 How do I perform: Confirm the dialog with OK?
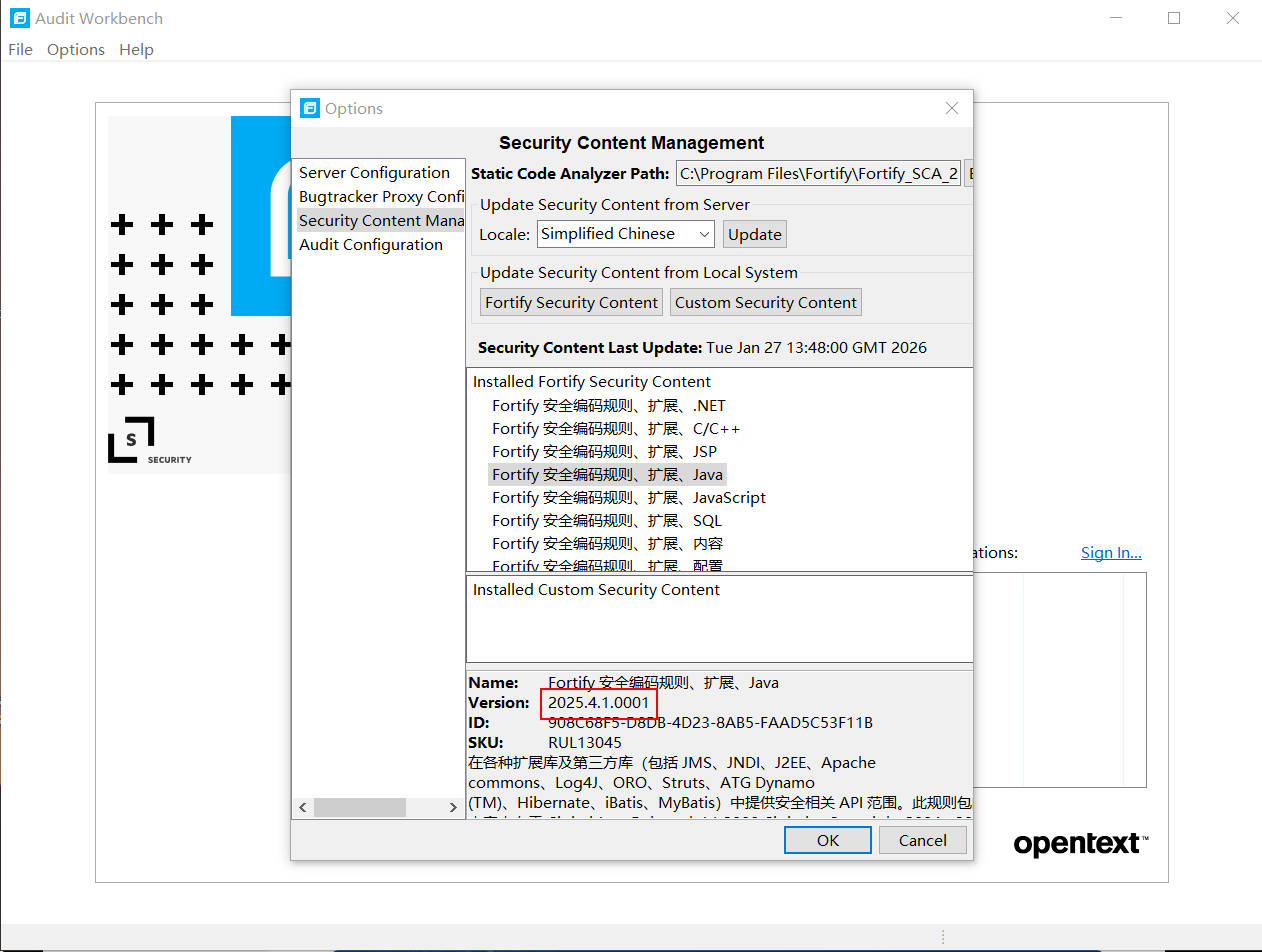click(827, 840)
